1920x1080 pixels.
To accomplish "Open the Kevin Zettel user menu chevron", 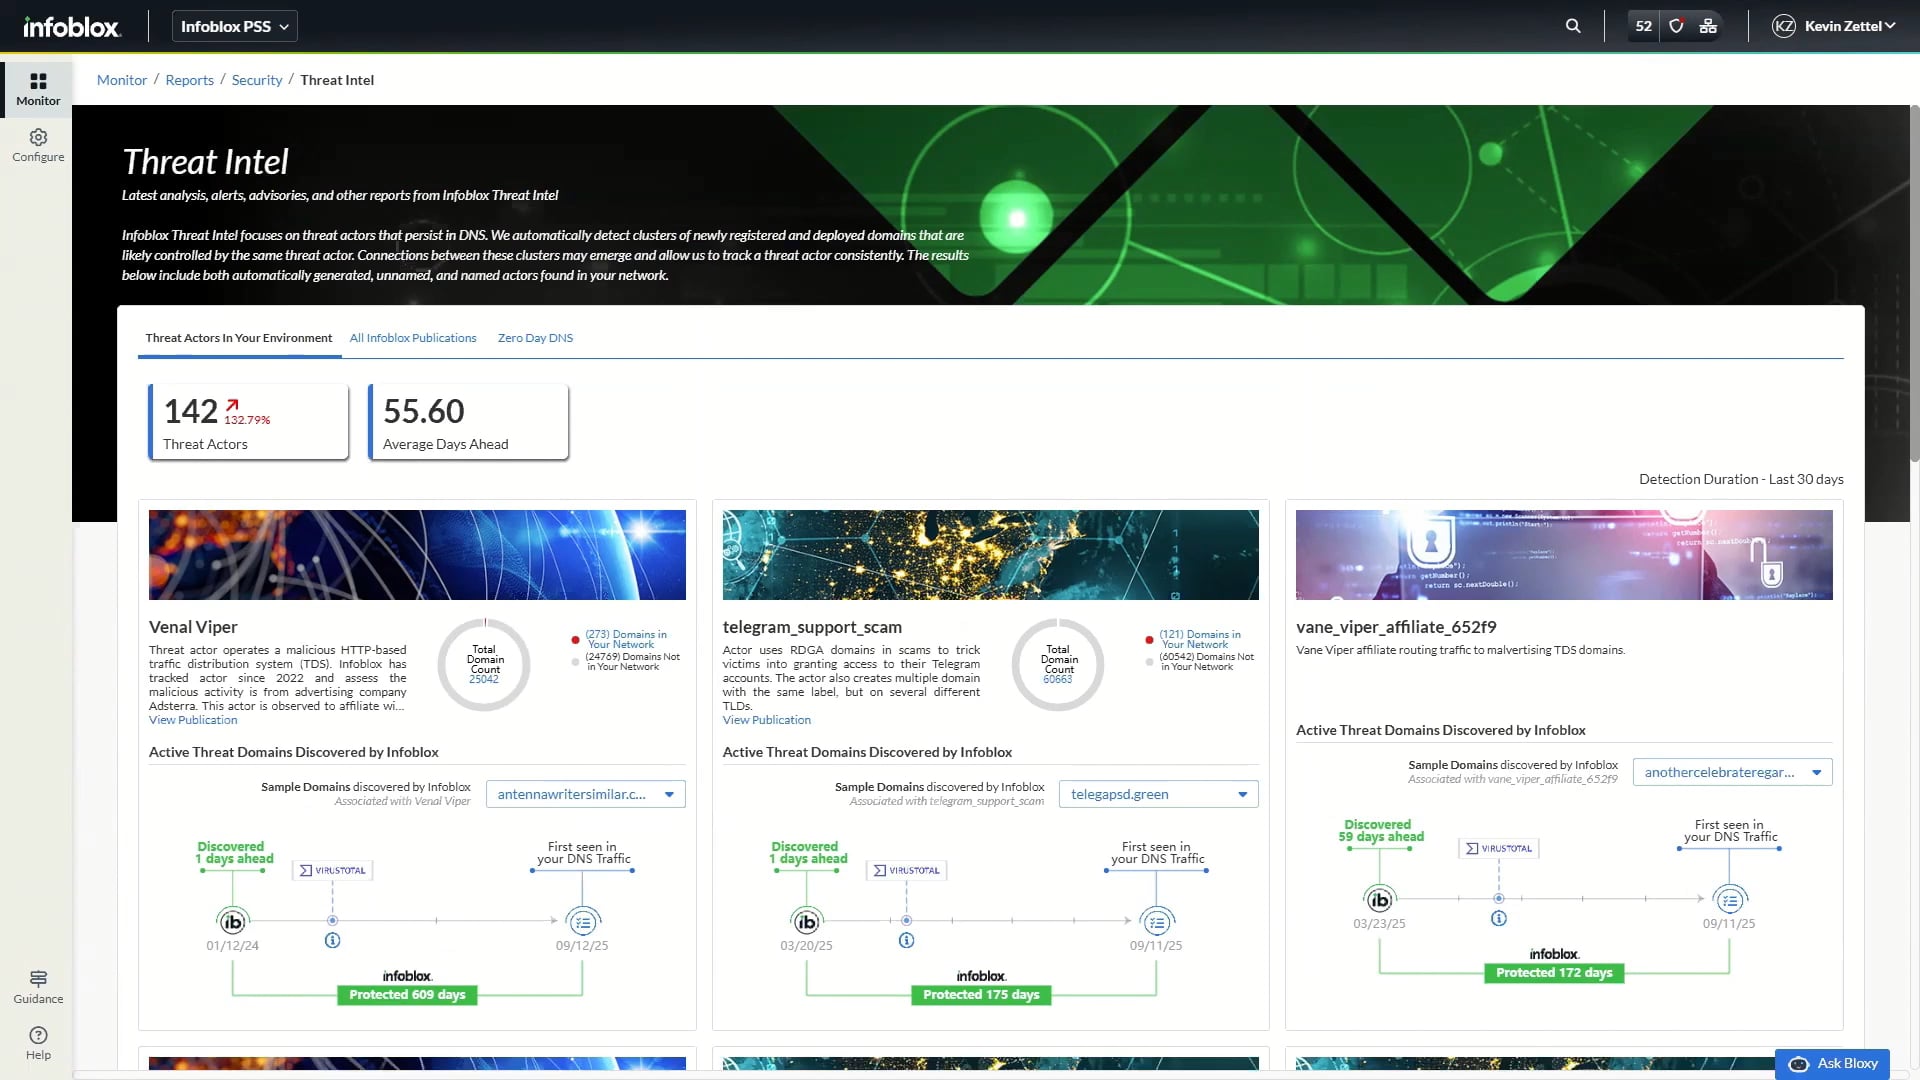I will [1888, 26].
